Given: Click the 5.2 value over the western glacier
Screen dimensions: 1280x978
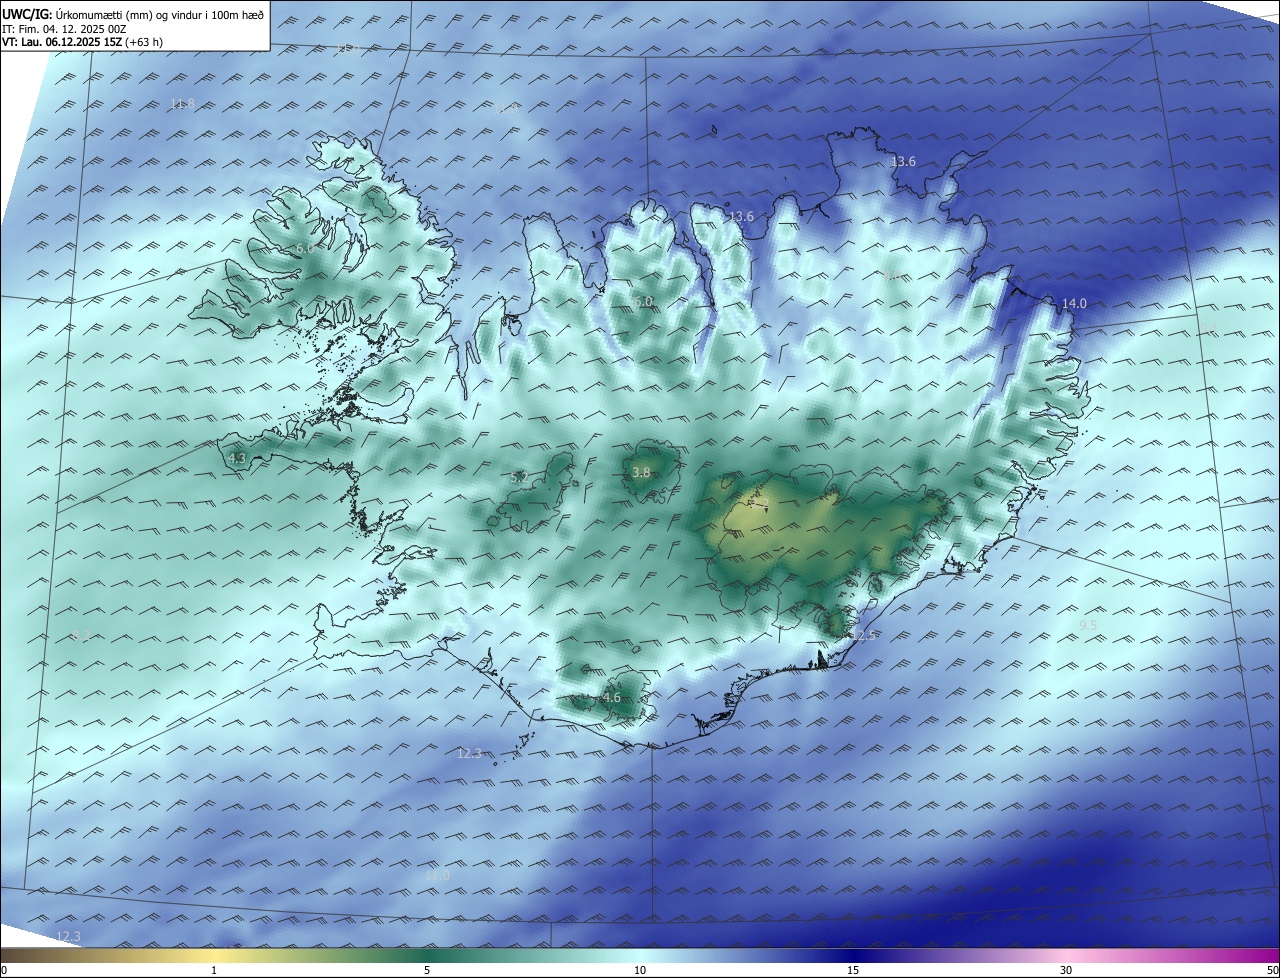Looking at the screenshot, I should 519,478.
